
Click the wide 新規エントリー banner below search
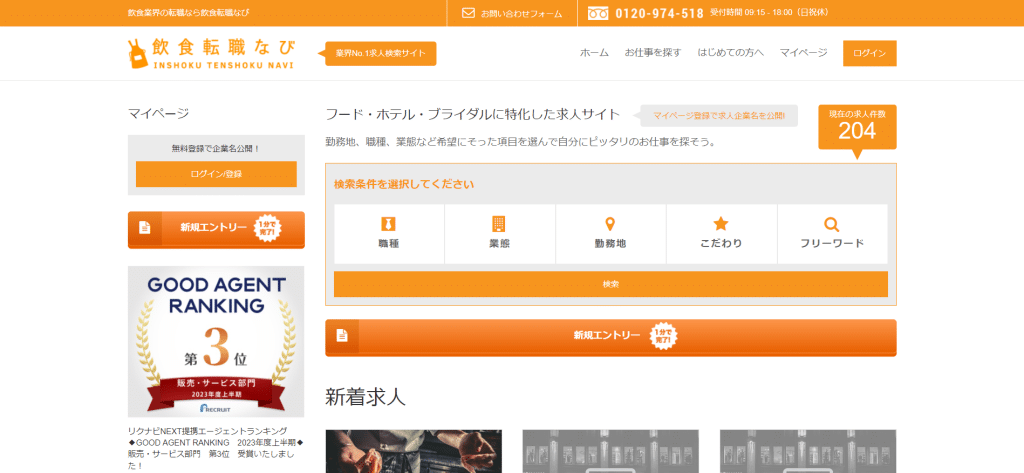point(610,337)
